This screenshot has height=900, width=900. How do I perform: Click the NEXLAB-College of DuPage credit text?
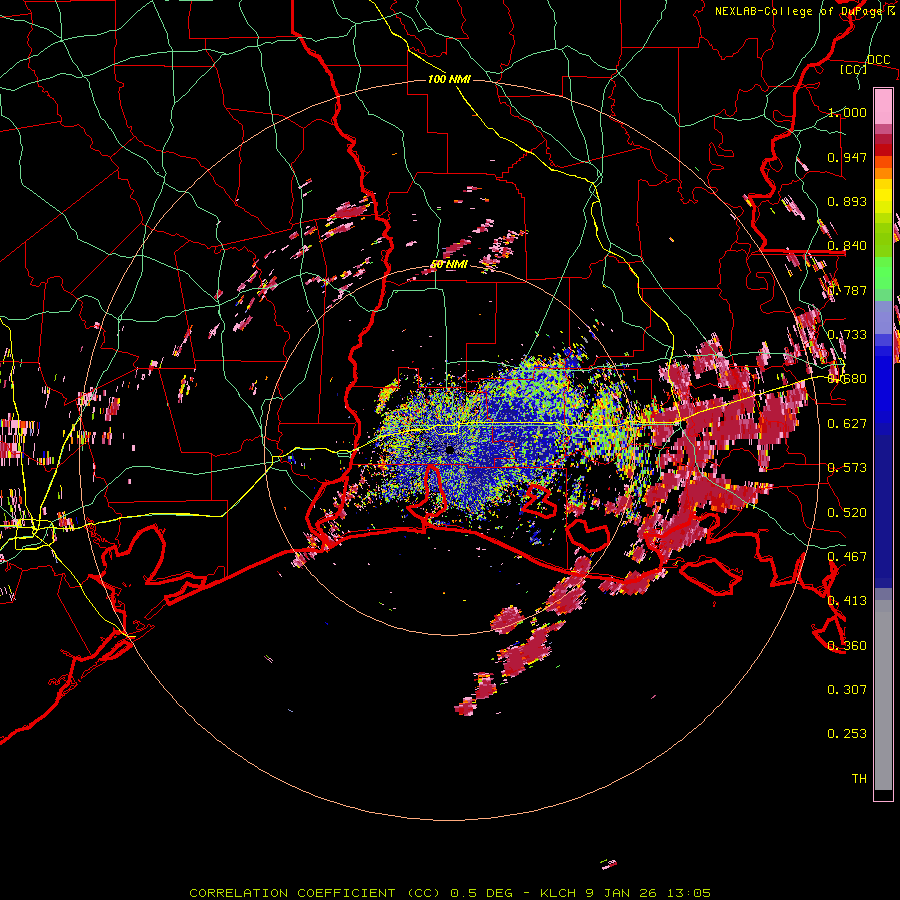tap(805, 11)
